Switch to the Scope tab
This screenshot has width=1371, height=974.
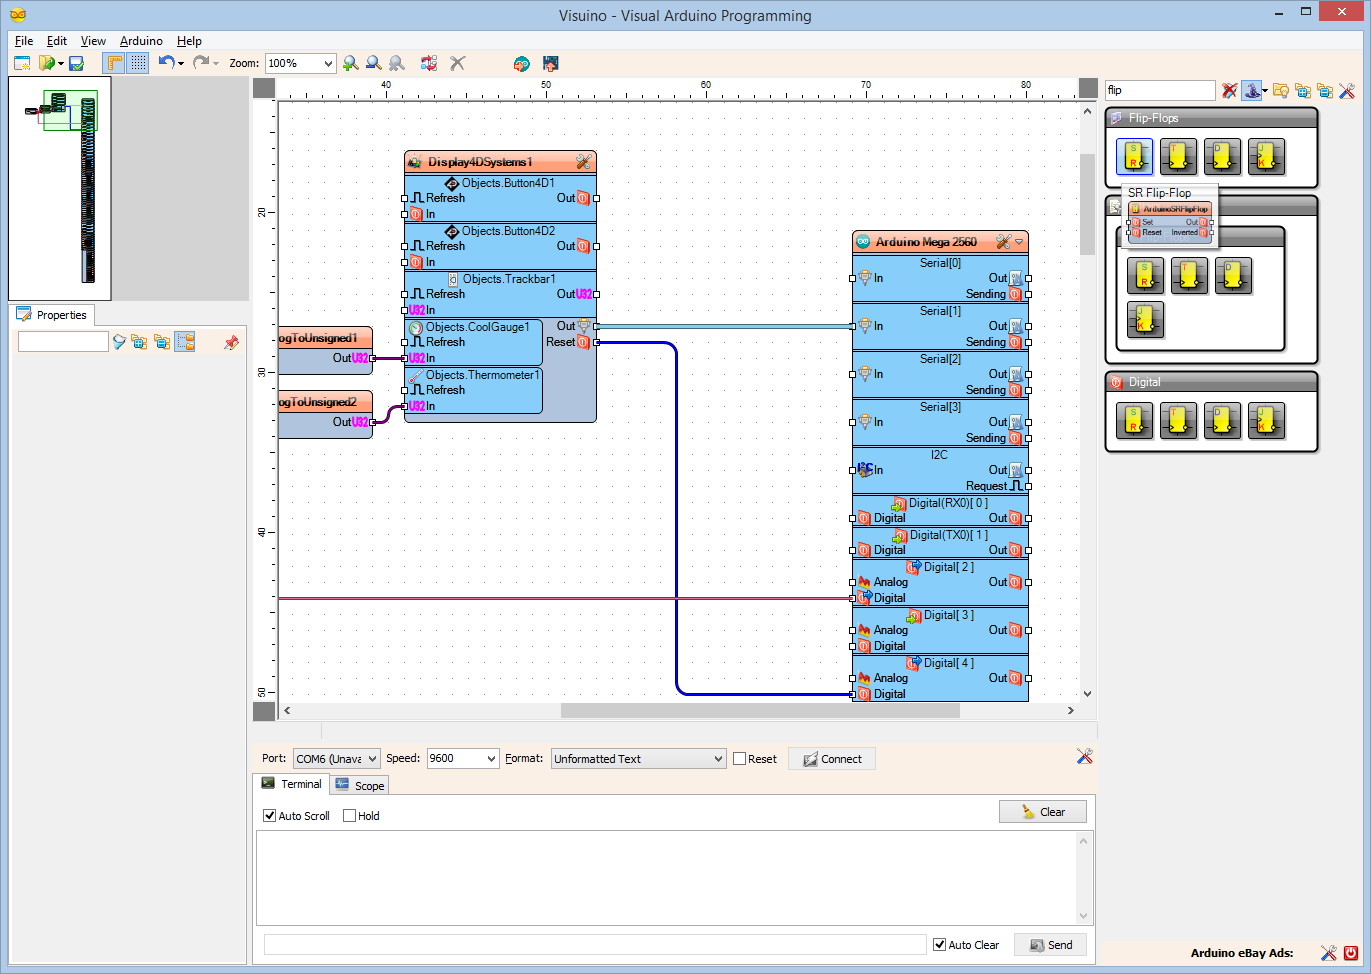click(359, 784)
